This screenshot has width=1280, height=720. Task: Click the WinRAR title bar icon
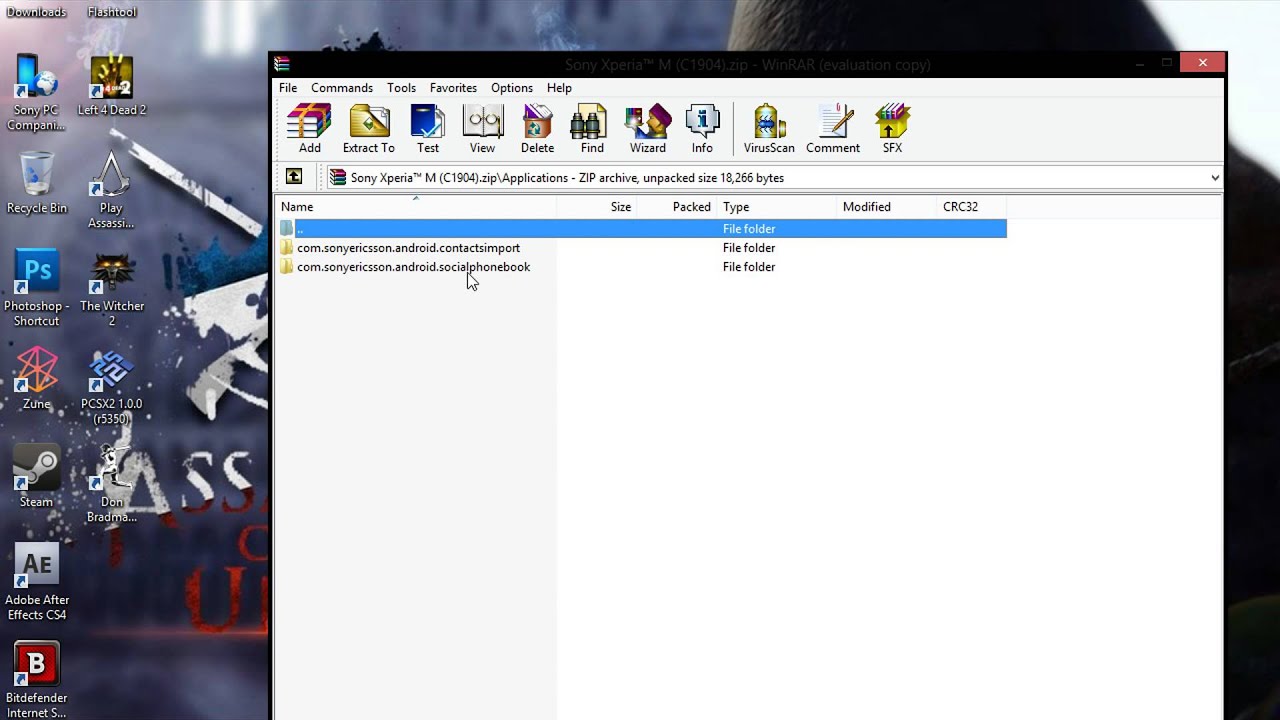282,64
